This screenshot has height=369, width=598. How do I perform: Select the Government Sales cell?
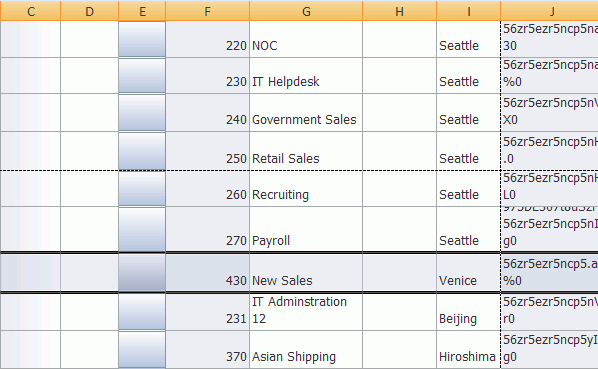(306, 113)
